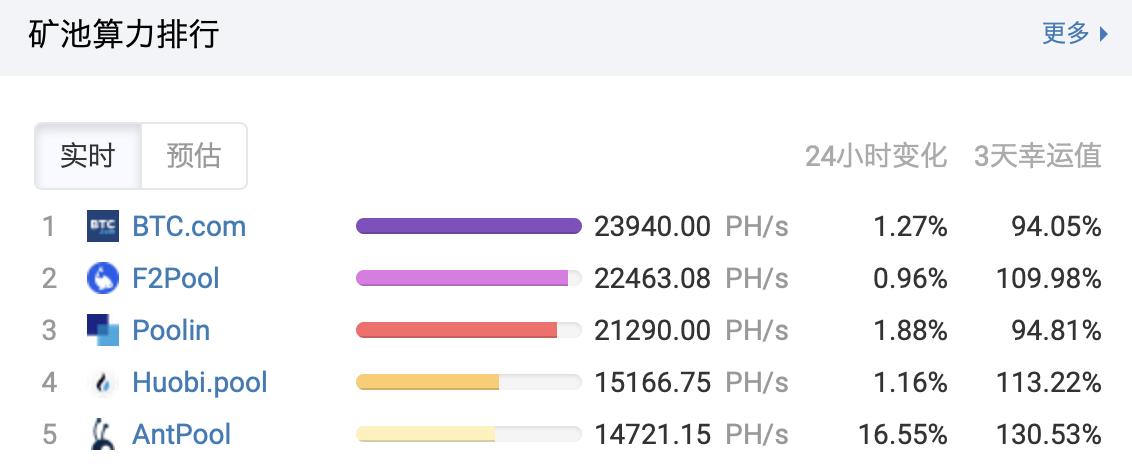Click the AntPool ant logo icon
This screenshot has width=1132, height=466.
tap(103, 434)
